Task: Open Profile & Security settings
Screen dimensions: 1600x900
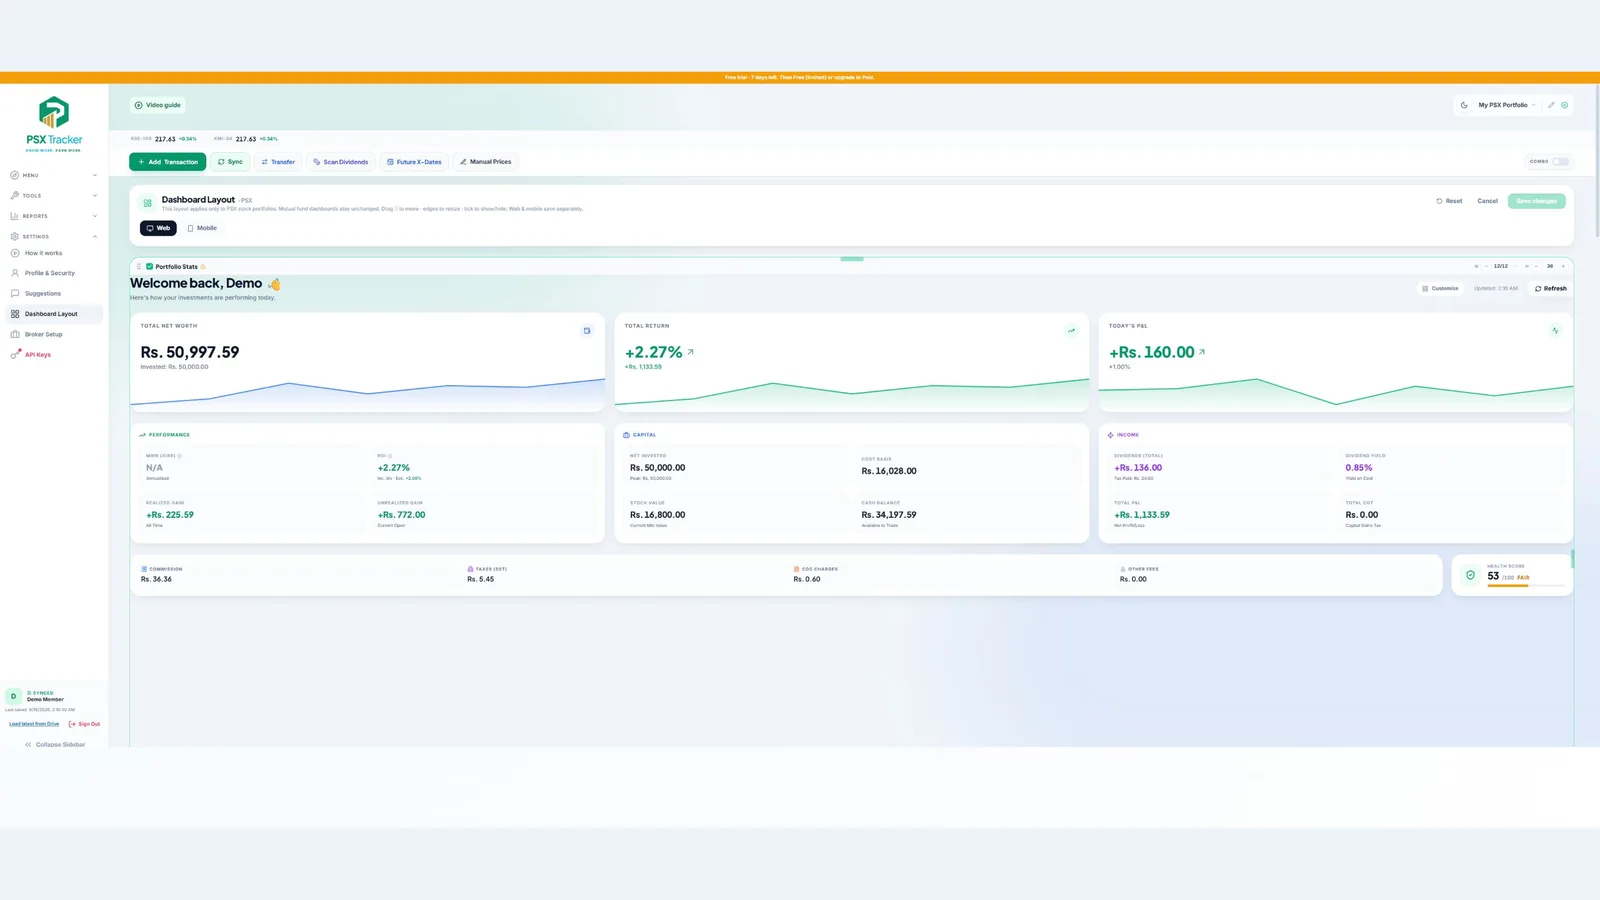Action: point(54,273)
